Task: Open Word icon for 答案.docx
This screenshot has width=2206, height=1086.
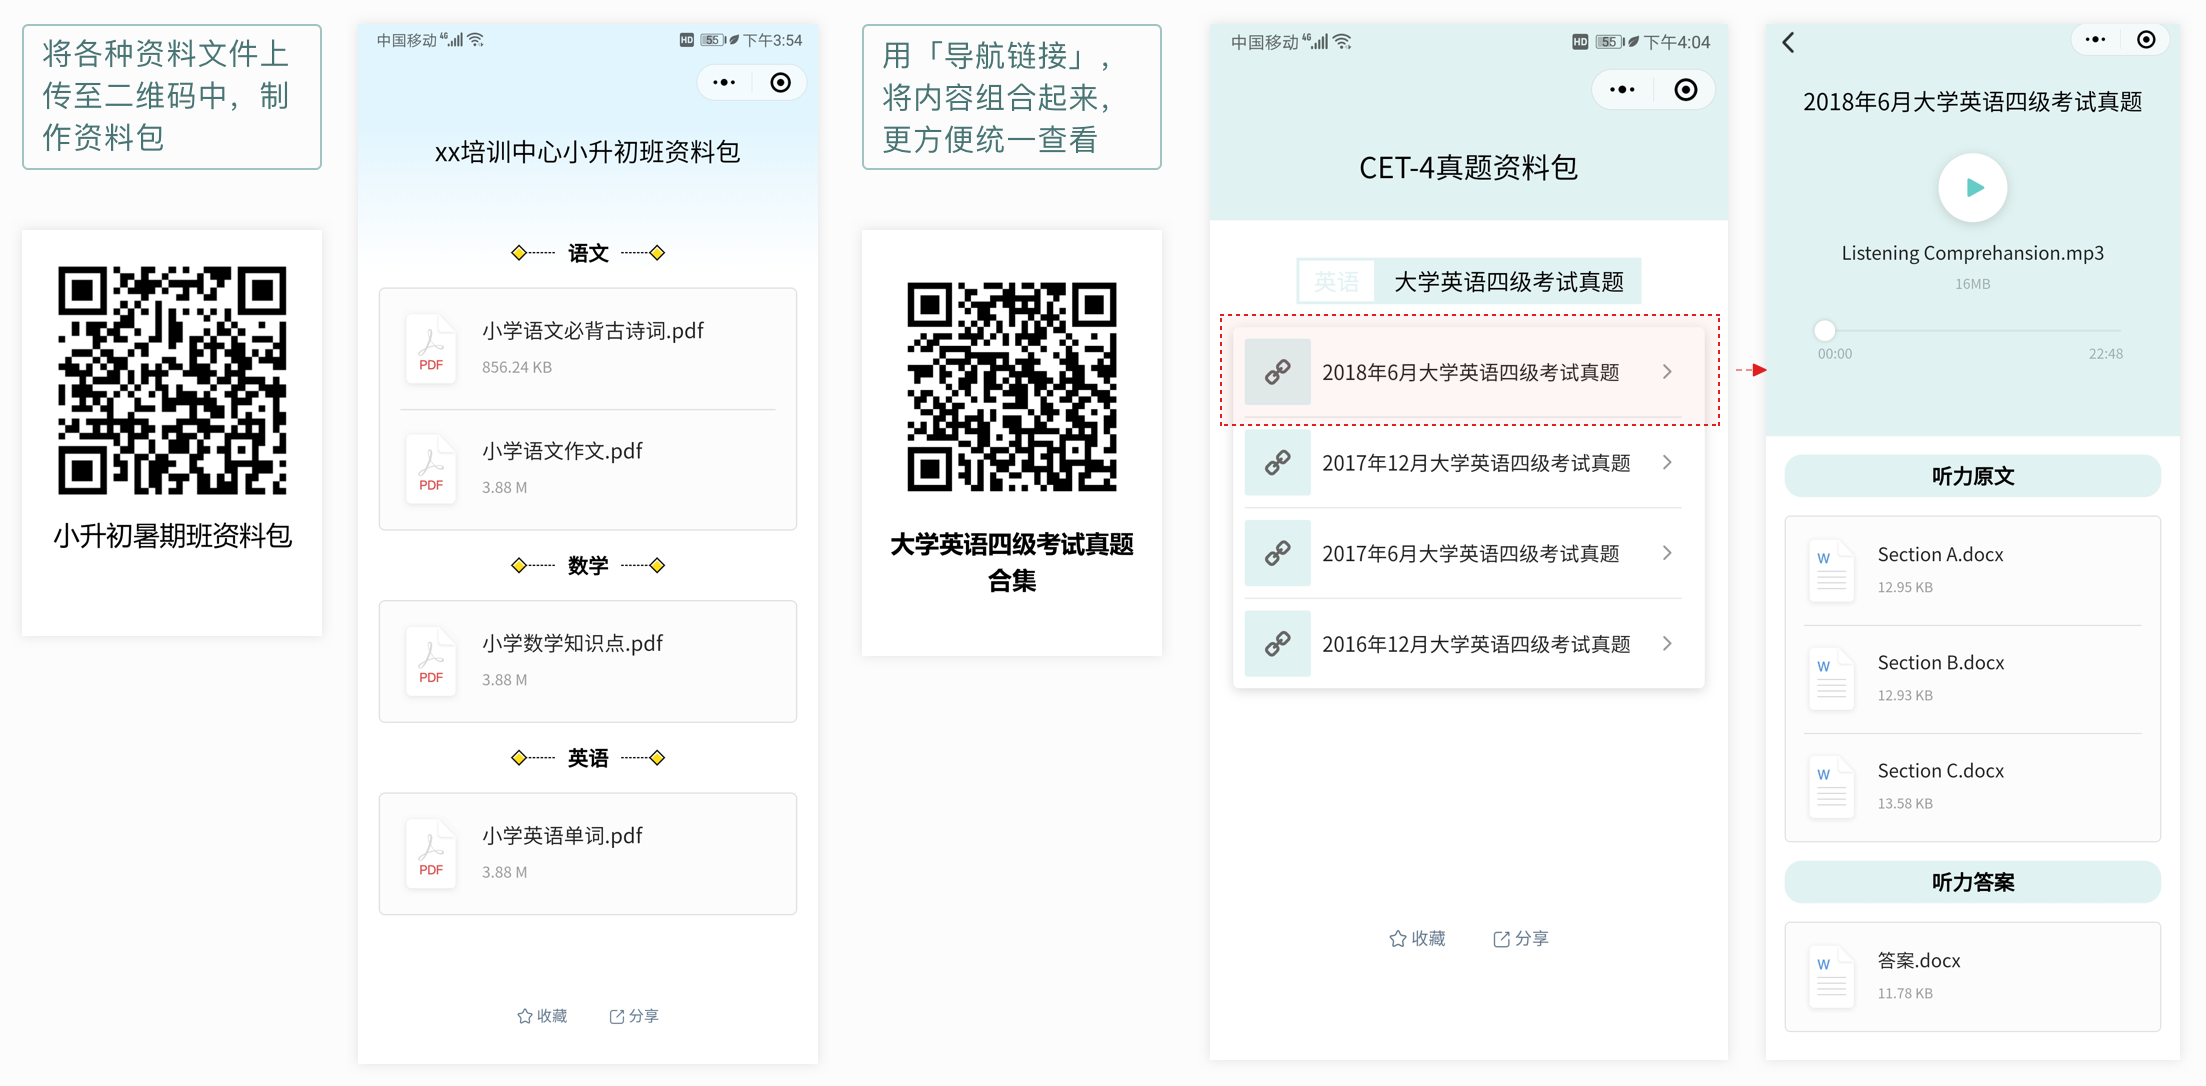Action: click(1831, 975)
